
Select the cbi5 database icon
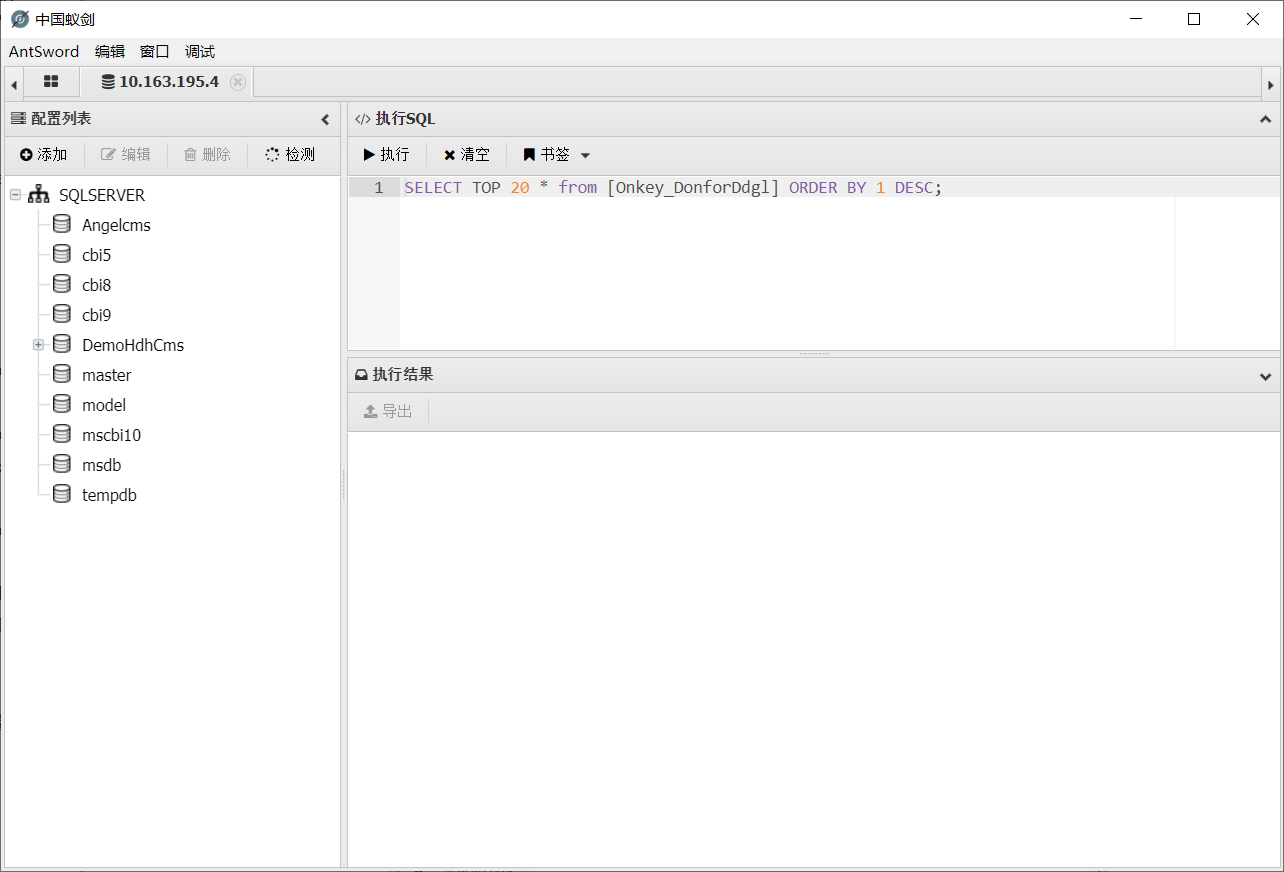pyautogui.click(x=62, y=255)
